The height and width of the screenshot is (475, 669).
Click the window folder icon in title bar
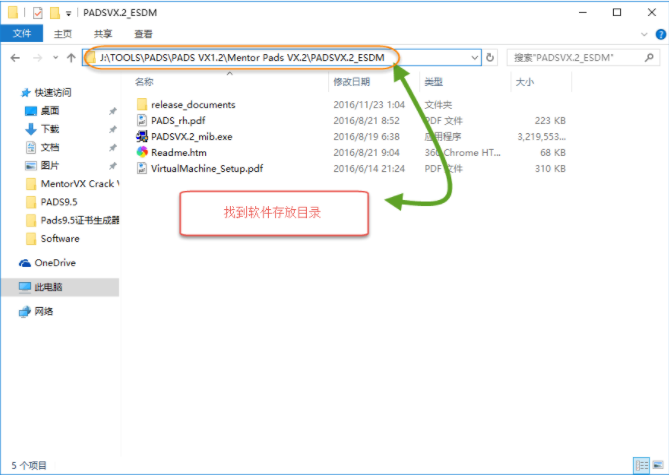pos(13,13)
